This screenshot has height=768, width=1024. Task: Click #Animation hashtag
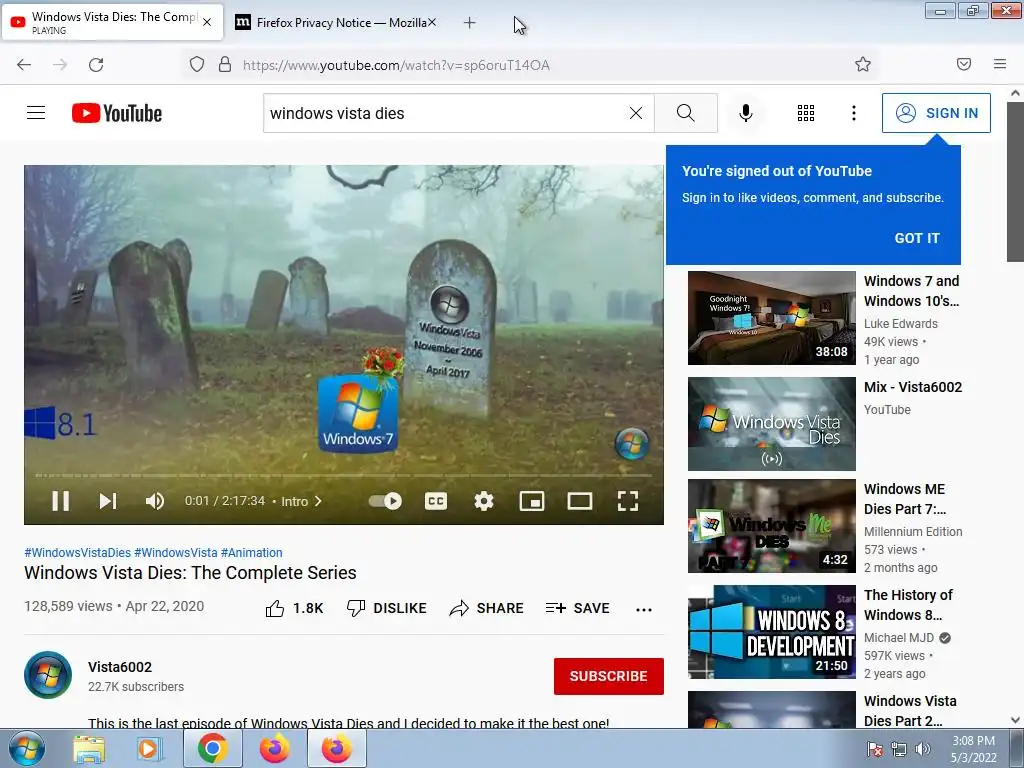point(251,552)
